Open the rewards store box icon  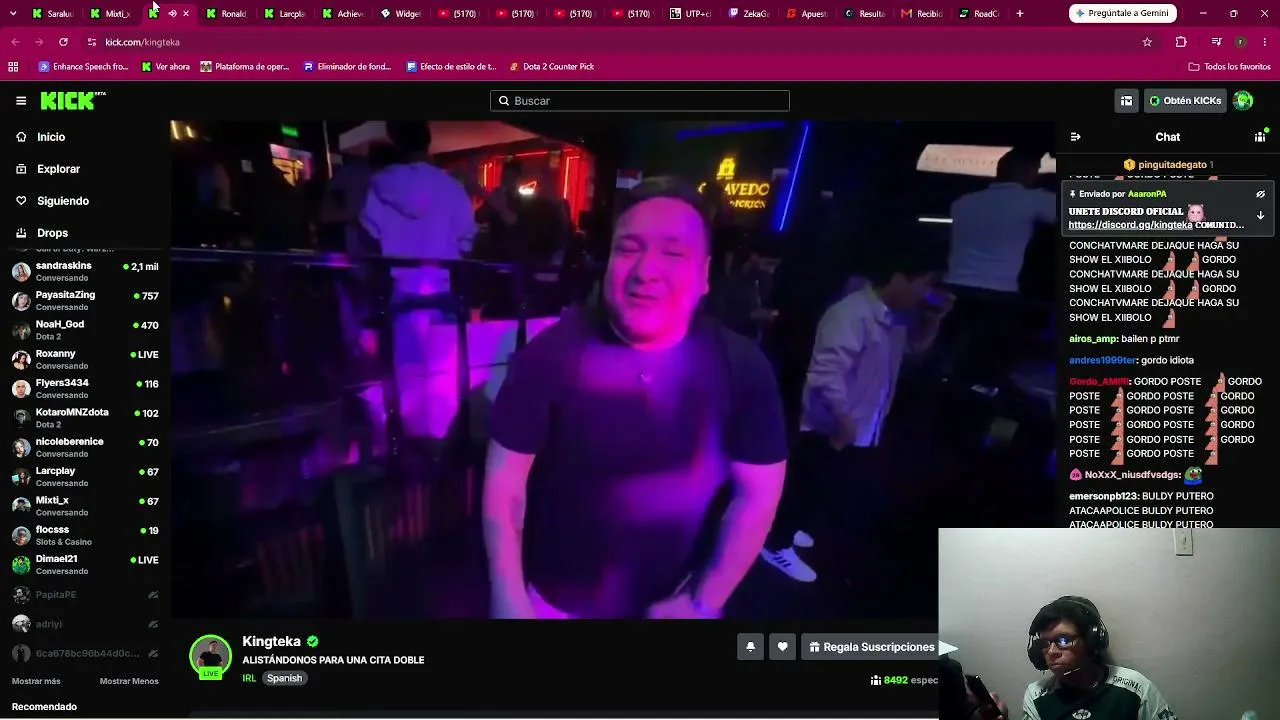(x=1126, y=101)
